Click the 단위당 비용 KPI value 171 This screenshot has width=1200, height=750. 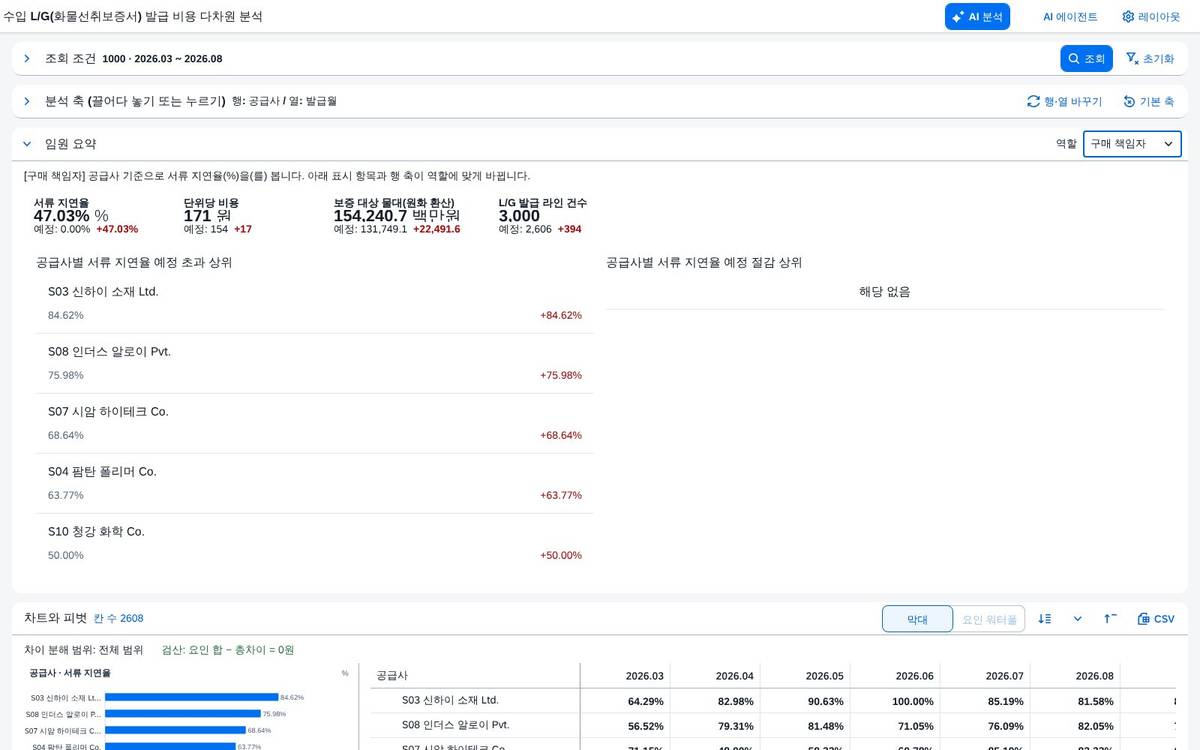pyautogui.click(x=207, y=216)
